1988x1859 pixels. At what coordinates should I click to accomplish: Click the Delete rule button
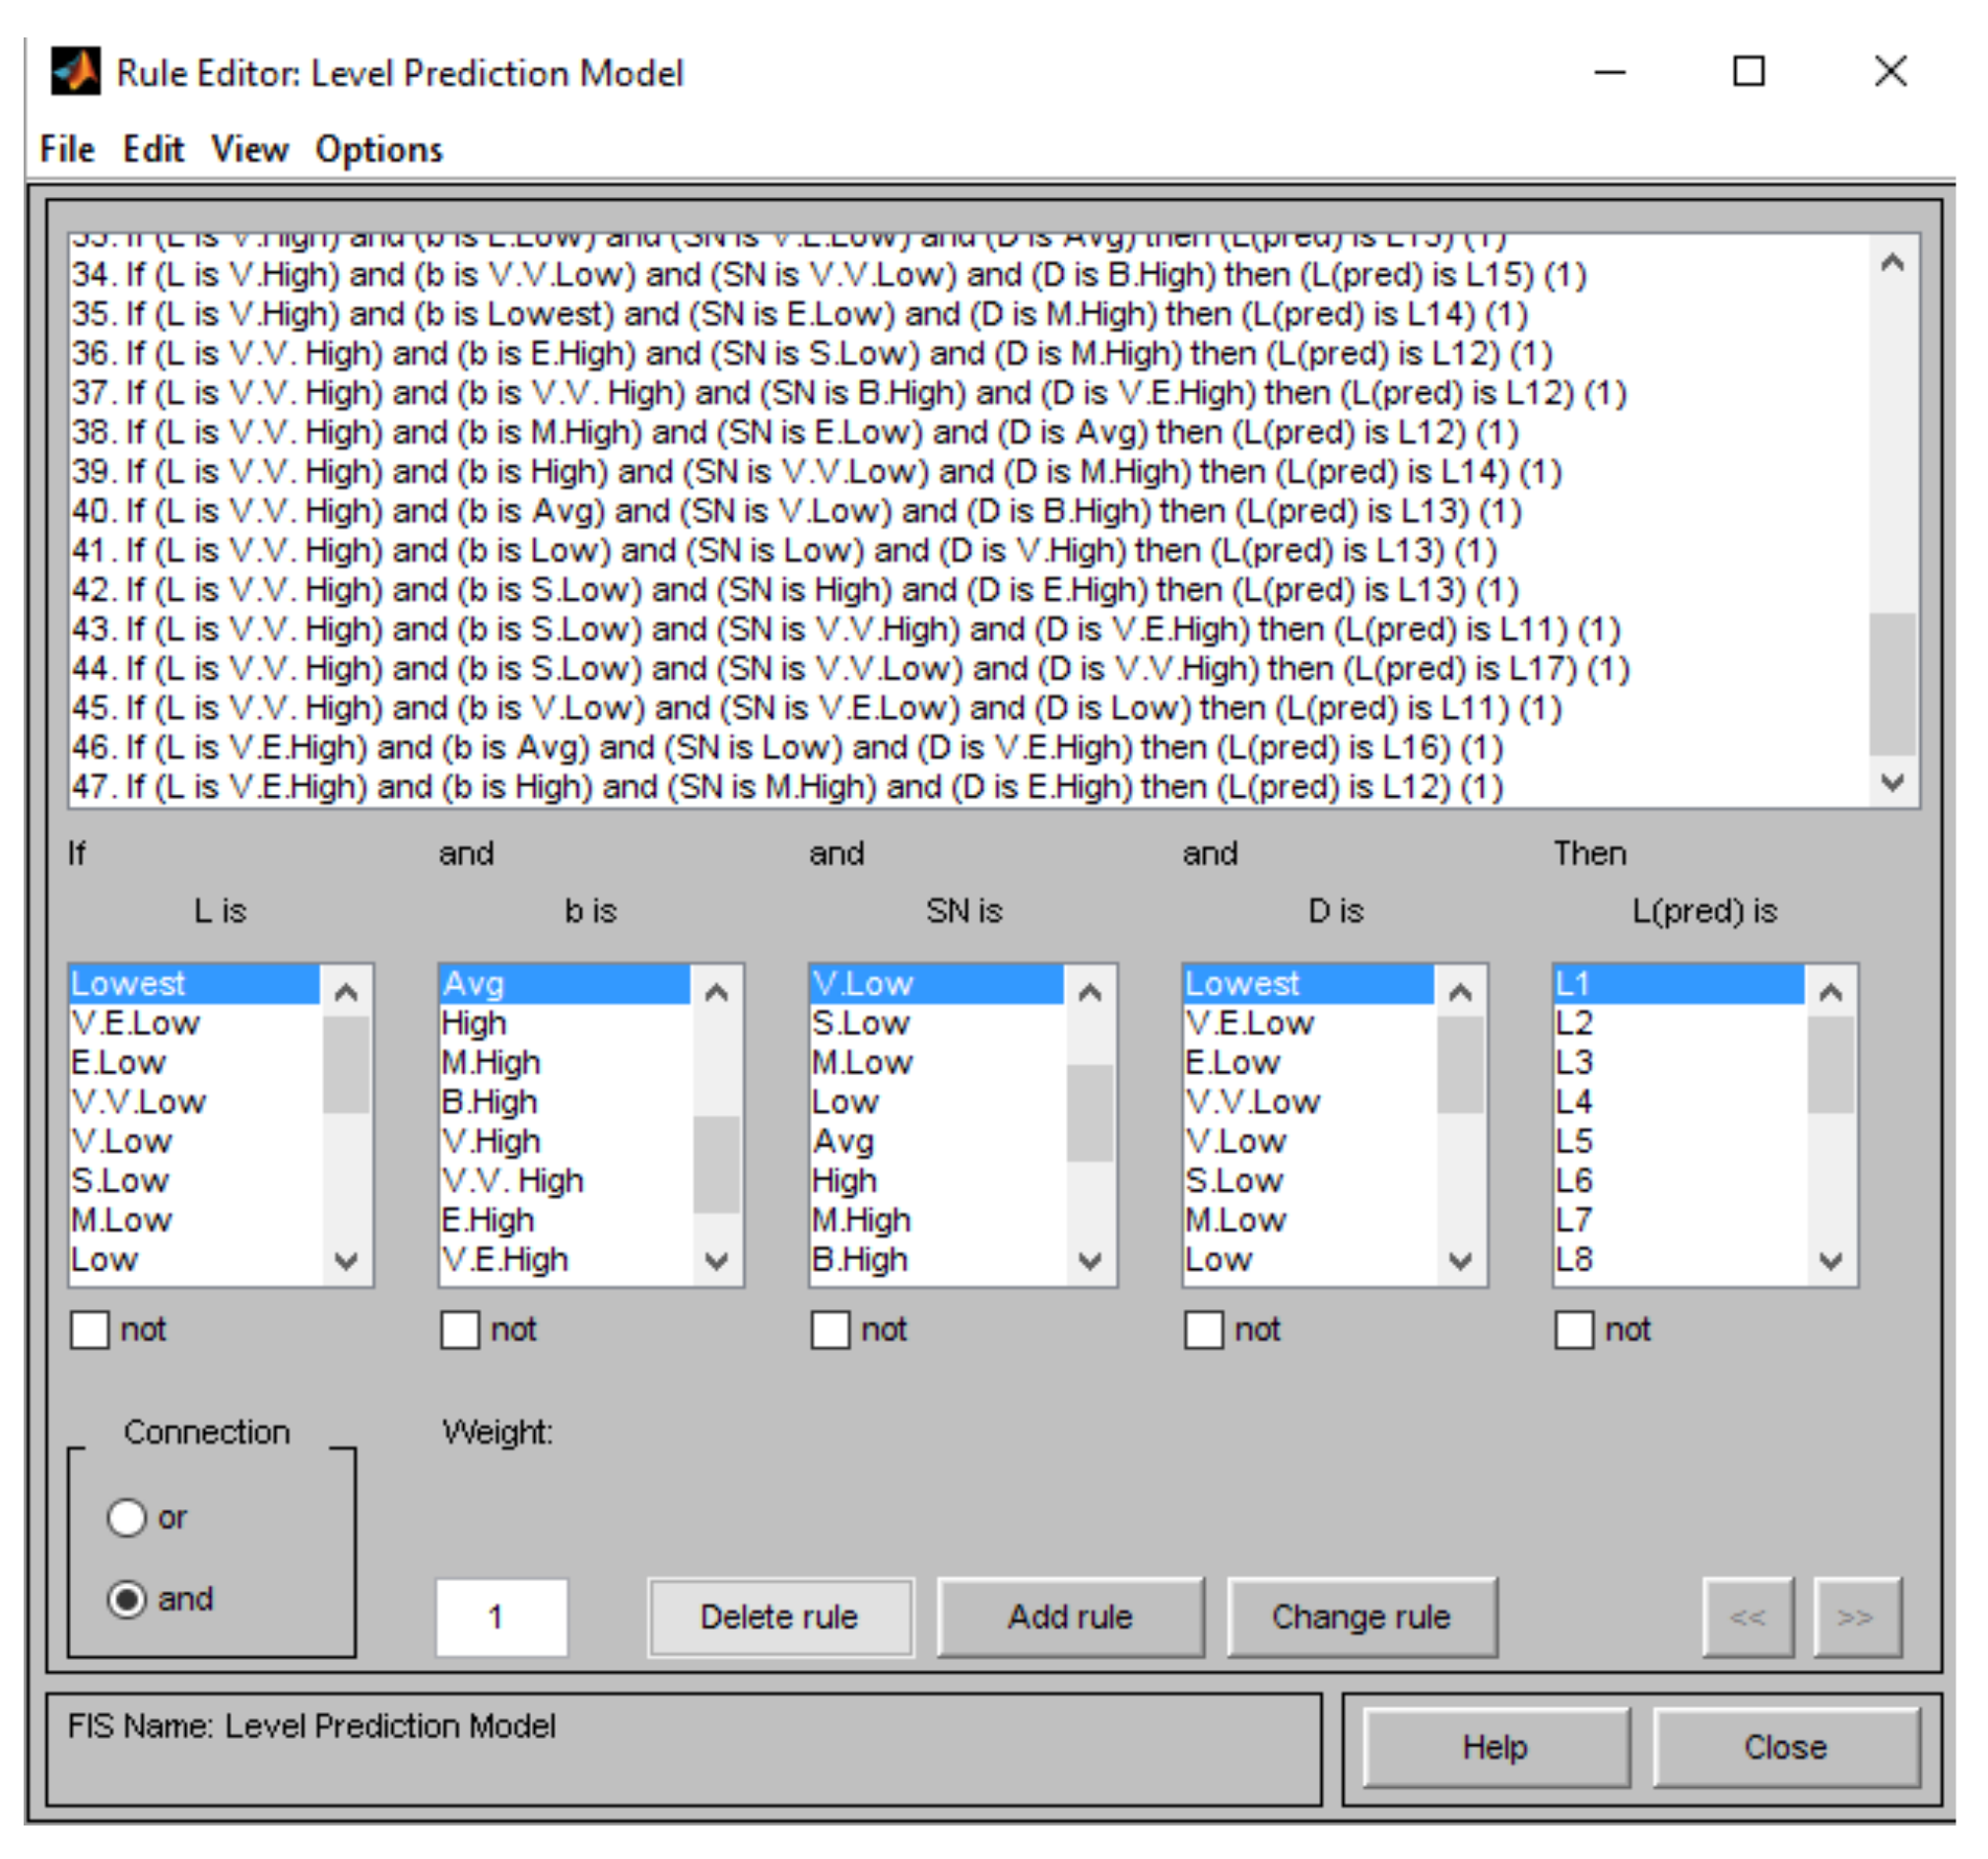point(780,1617)
